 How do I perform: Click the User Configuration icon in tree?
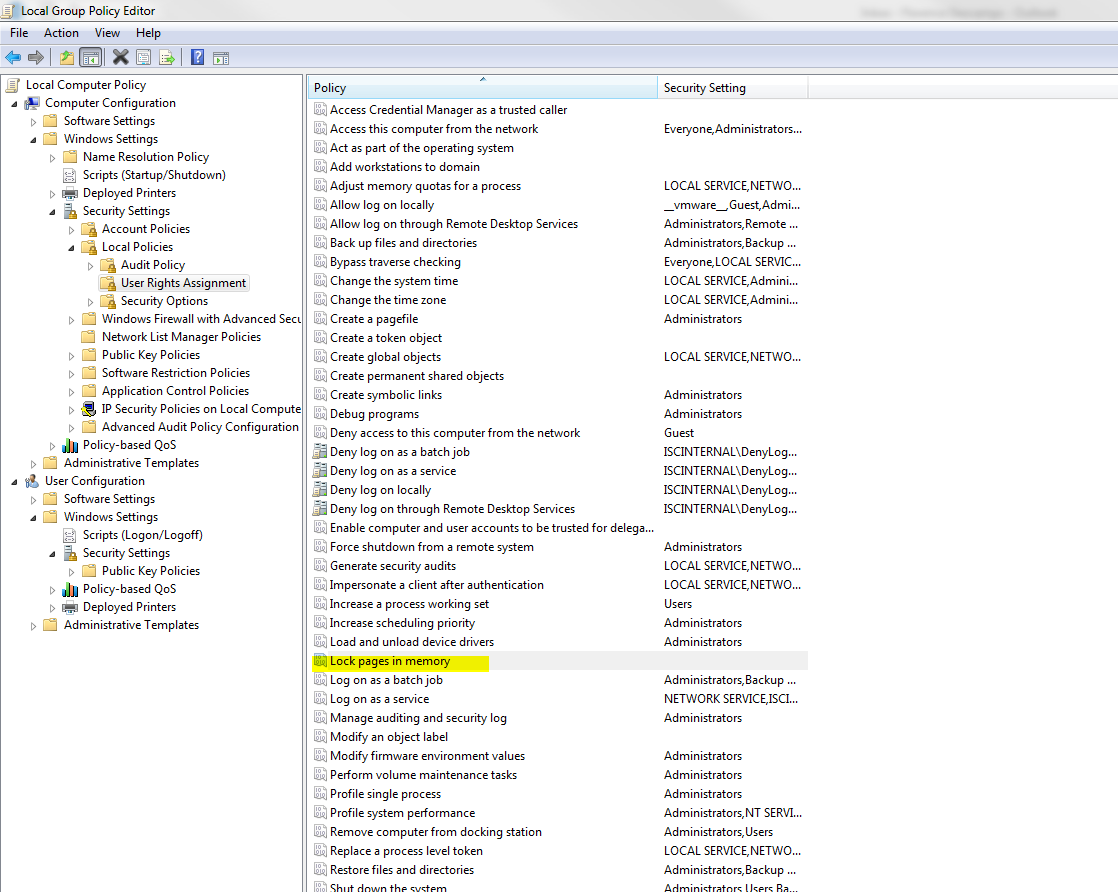31,481
